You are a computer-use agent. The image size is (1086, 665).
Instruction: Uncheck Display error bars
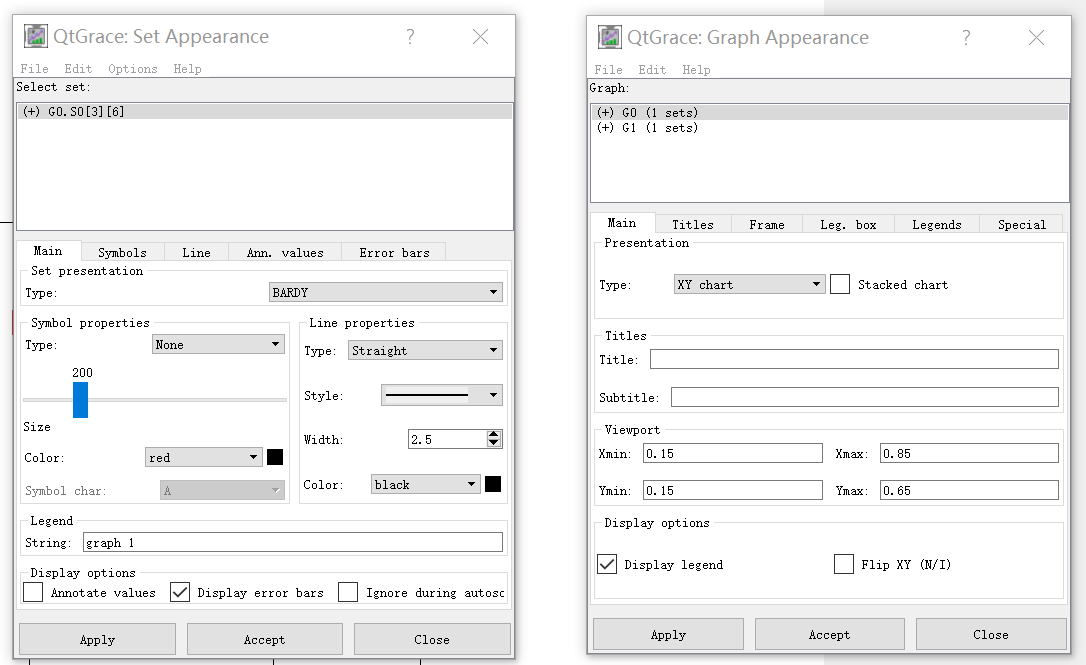pos(181,591)
